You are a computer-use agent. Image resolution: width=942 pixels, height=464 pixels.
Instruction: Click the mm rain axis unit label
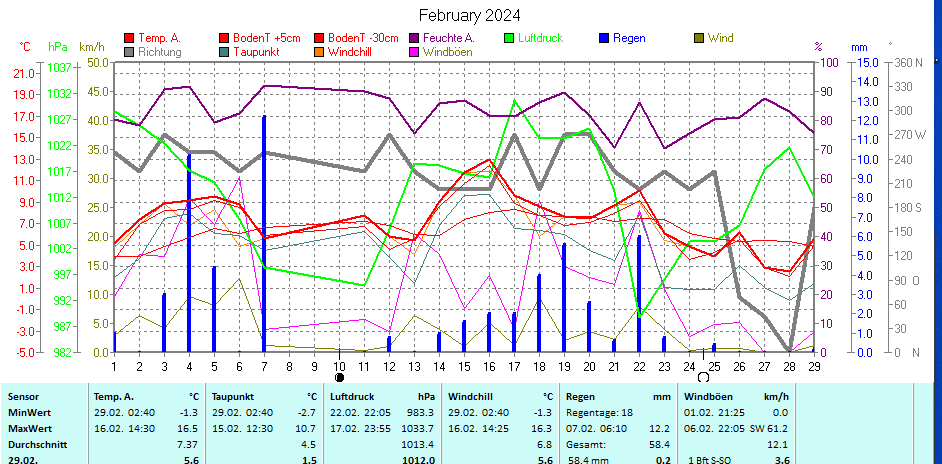click(860, 47)
